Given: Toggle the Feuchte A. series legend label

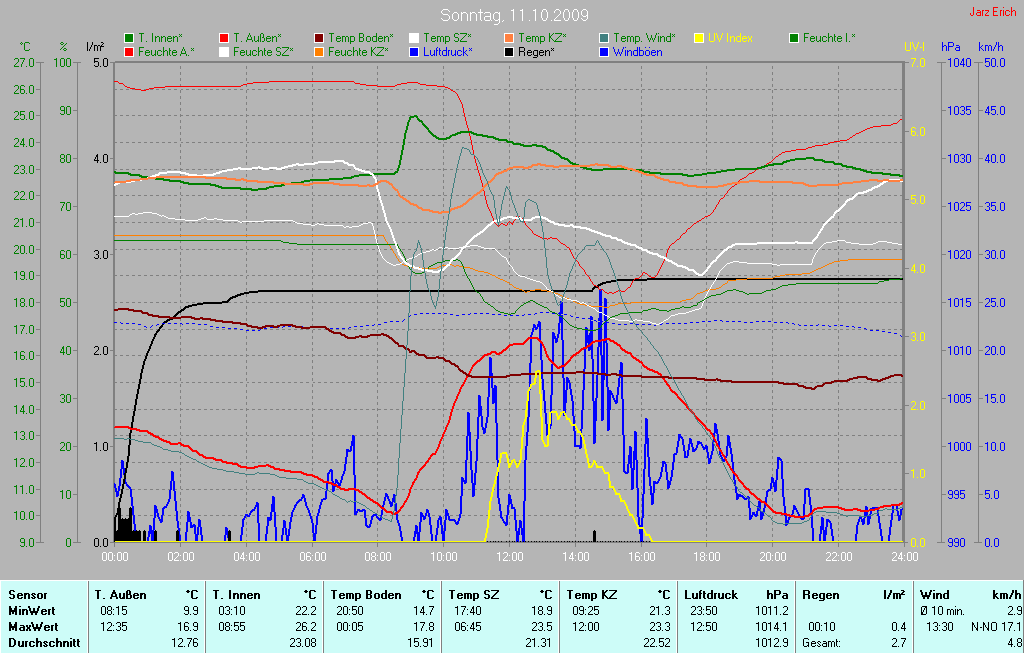Looking at the screenshot, I should click(166, 51).
